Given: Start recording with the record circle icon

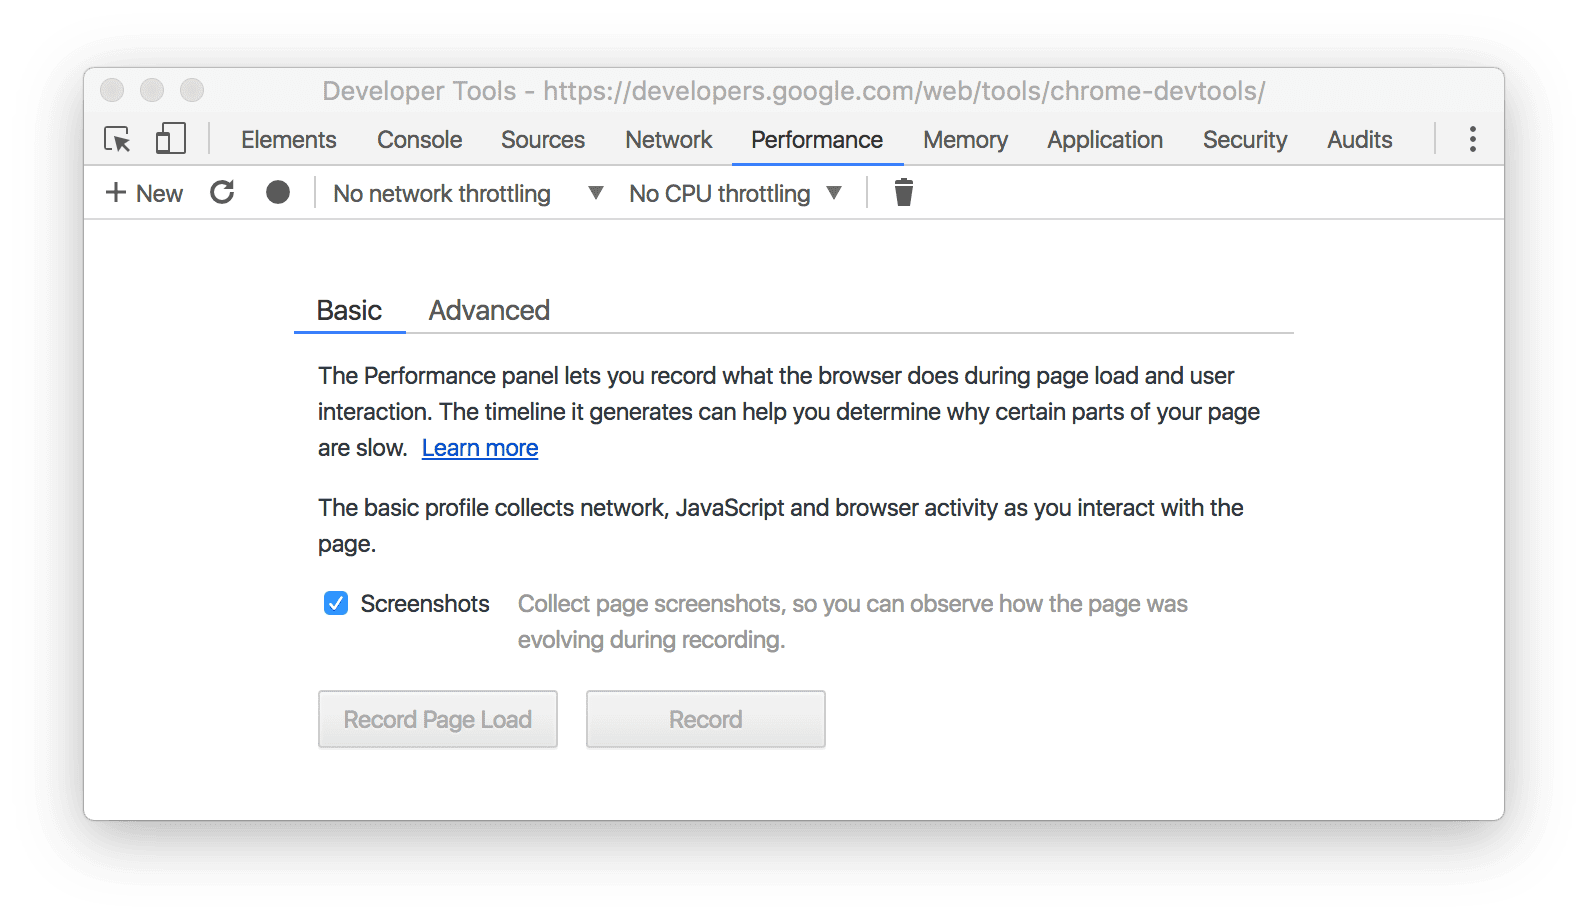Looking at the screenshot, I should click(x=277, y=192).
